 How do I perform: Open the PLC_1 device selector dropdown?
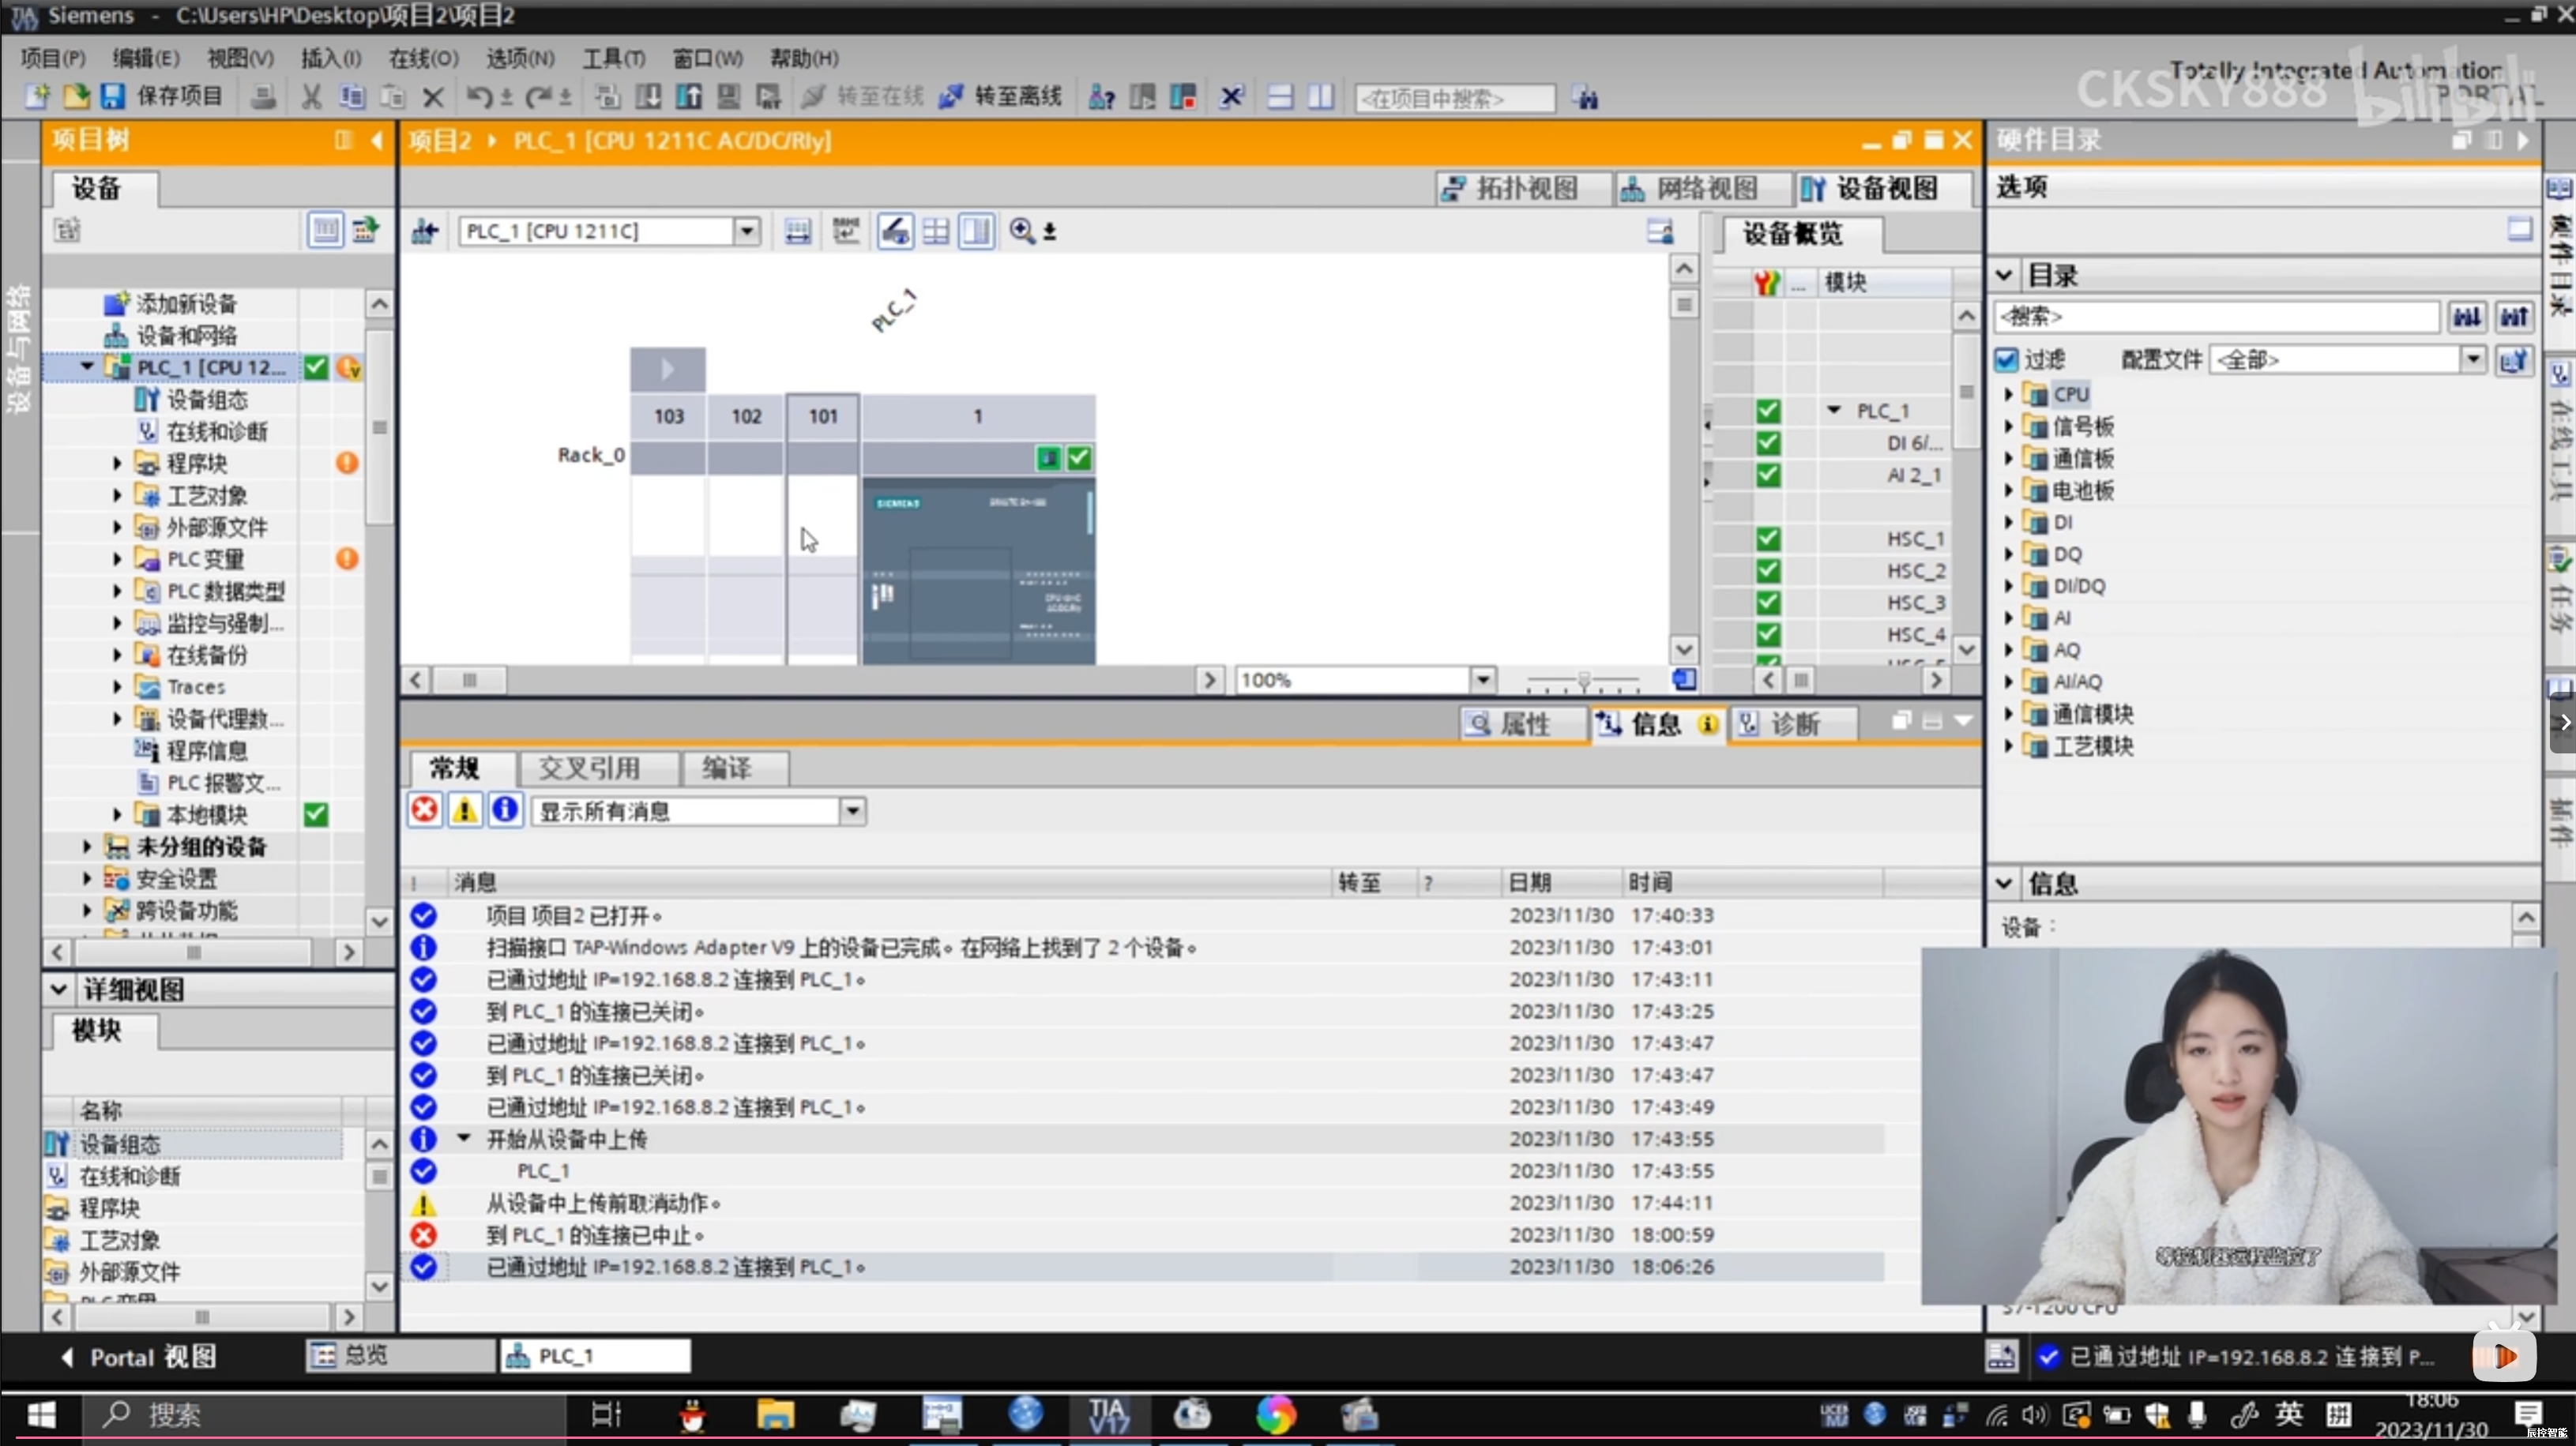(746, 231)
